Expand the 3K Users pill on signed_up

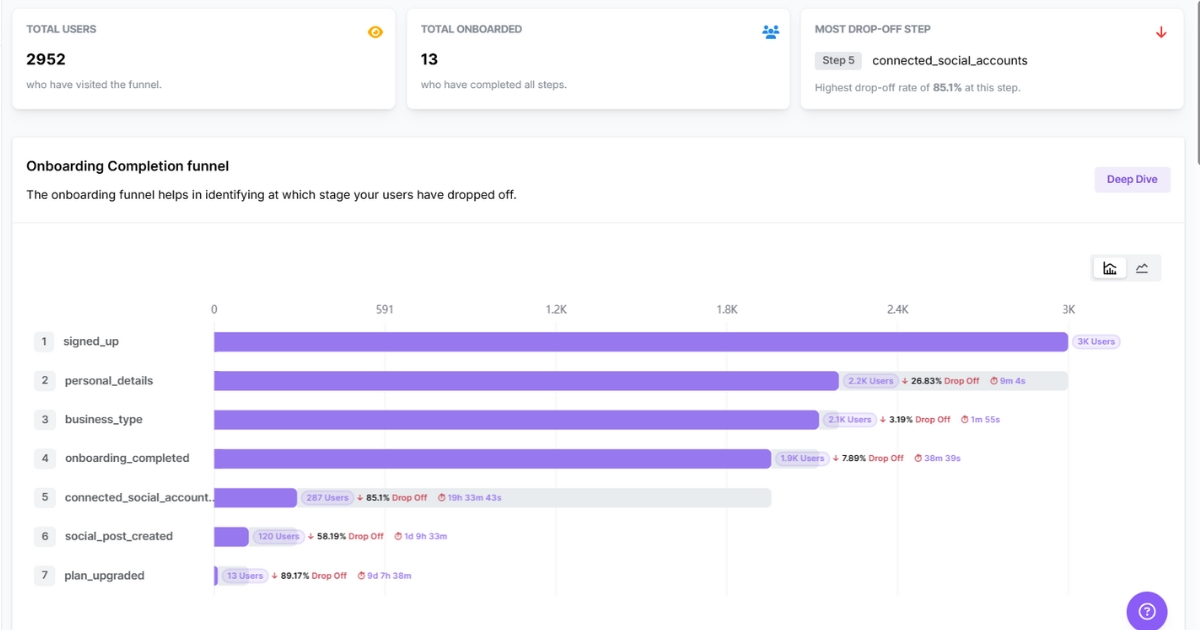1096,341
